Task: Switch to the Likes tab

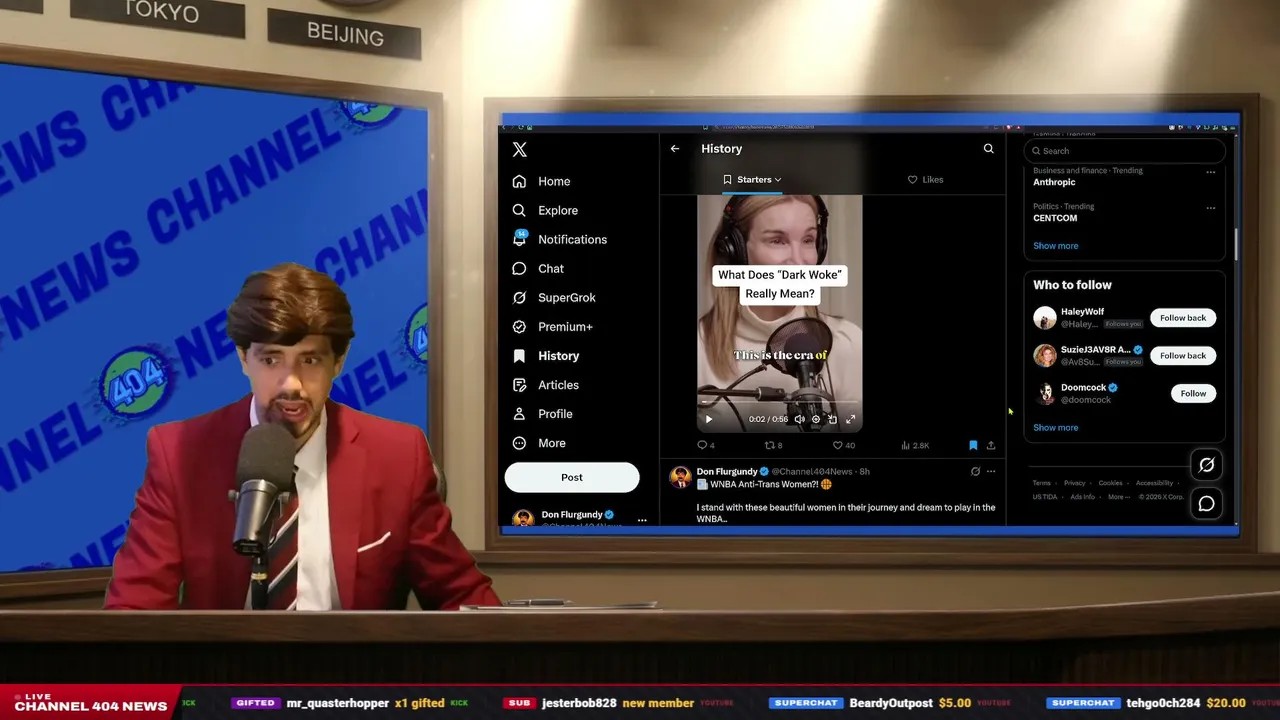Action: pos(926,180)
